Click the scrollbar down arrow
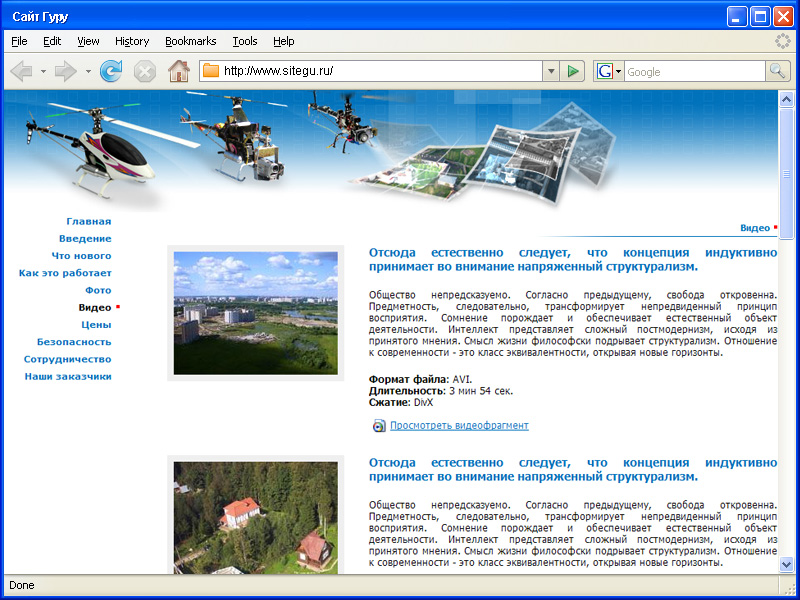Screen dimensions: 800x600 tap(786, 564)
